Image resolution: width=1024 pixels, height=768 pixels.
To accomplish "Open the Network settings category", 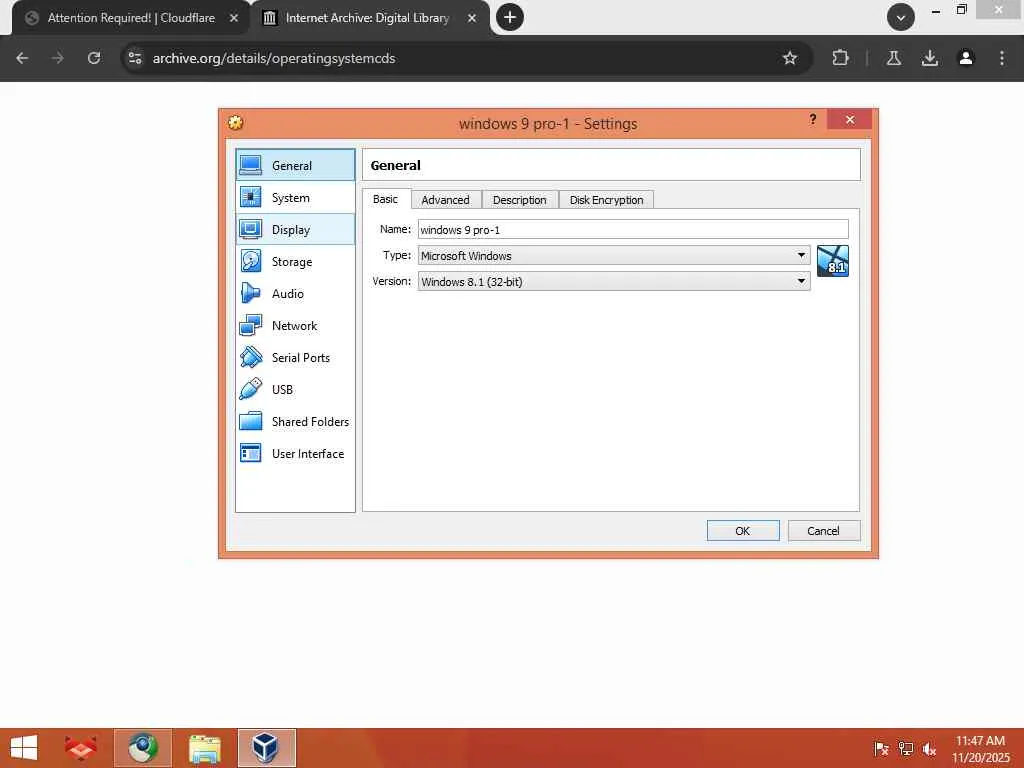I will (x=295, y=325).
